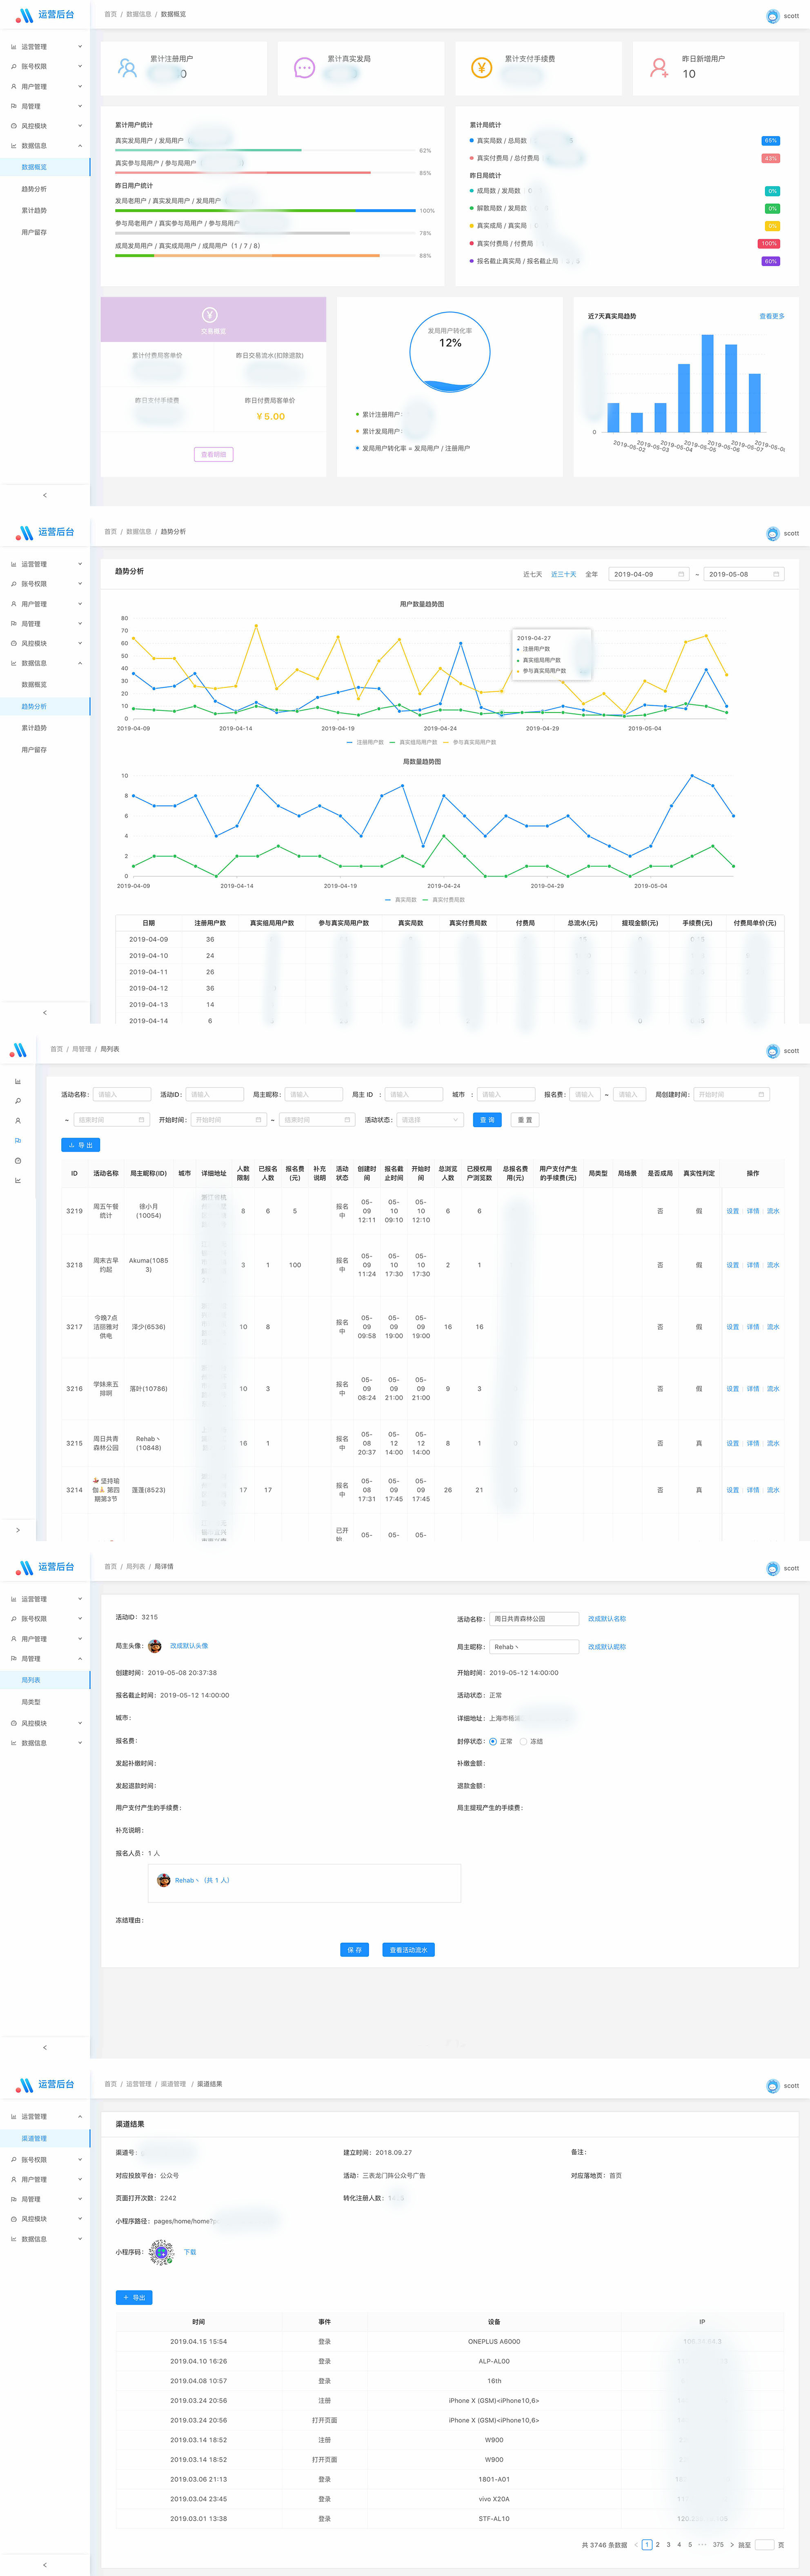This screenshot has width=810, height=2576.
Task: Expand 运营管理 in the 数据概览 page sidebar
Action: [x=45, y=47]
